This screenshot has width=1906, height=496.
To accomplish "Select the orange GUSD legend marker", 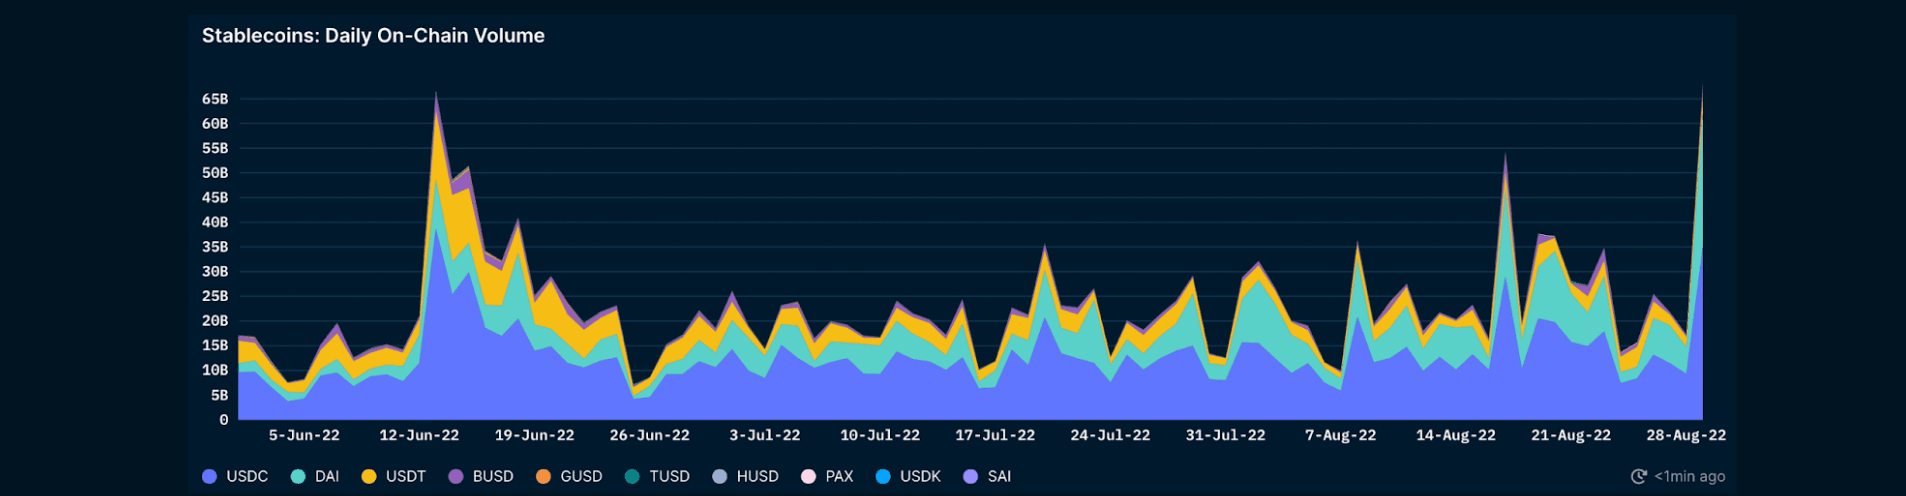I will 544,476.
